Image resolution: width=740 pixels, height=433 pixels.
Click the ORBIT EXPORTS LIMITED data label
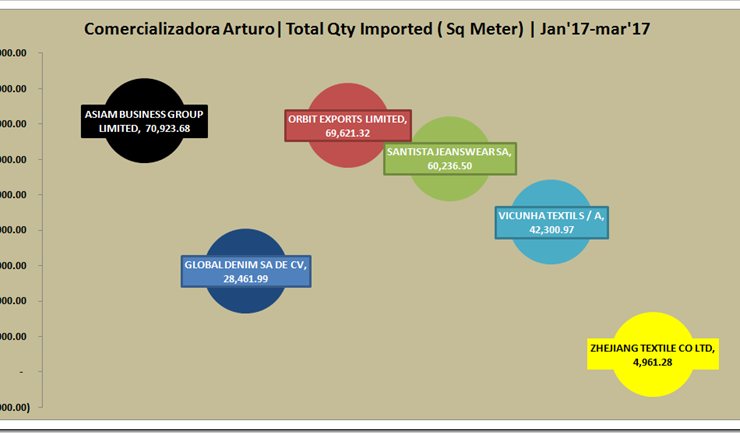(347, 125)
